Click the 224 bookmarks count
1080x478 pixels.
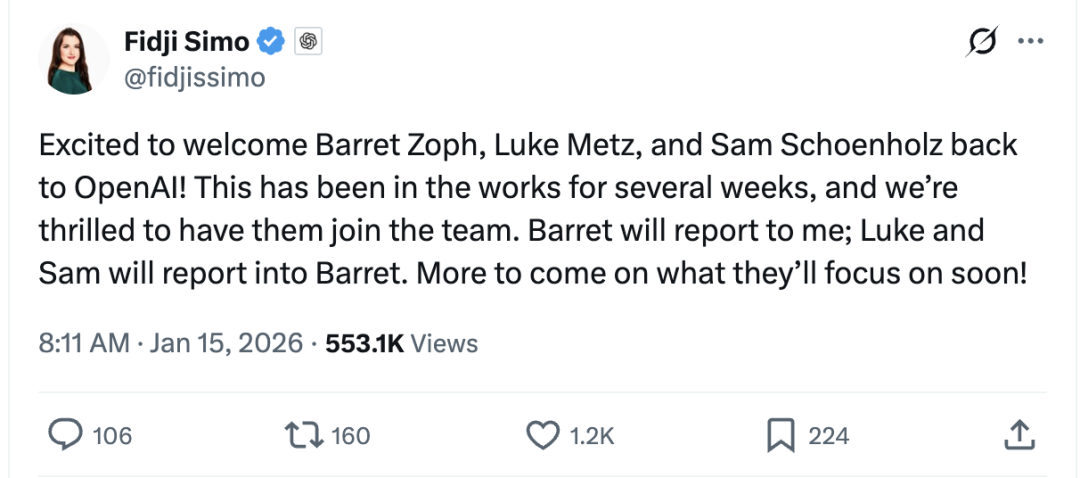[x=828, y=436]
